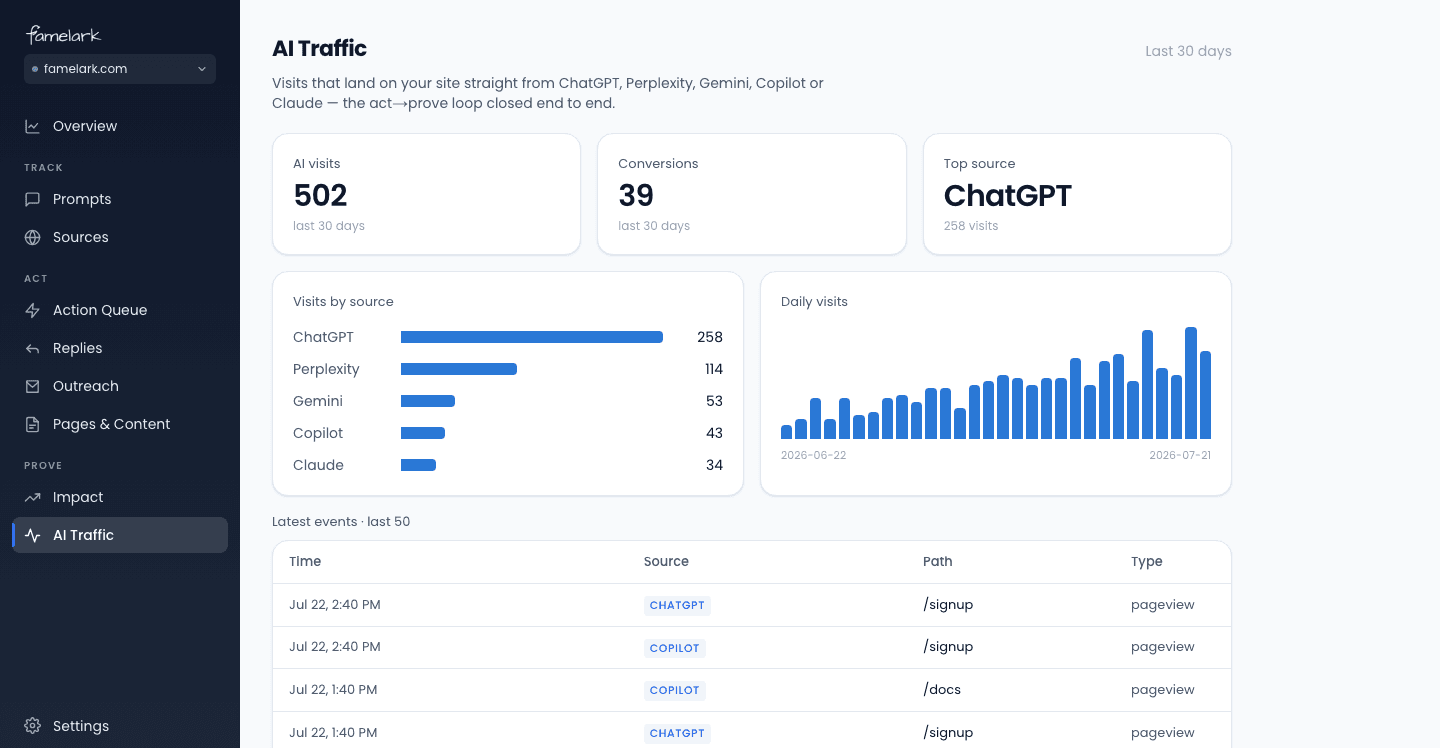Screen dimensions: 1440x748
Task: Click the Perplexity bar in Visits by source
Action: (459, 369)
